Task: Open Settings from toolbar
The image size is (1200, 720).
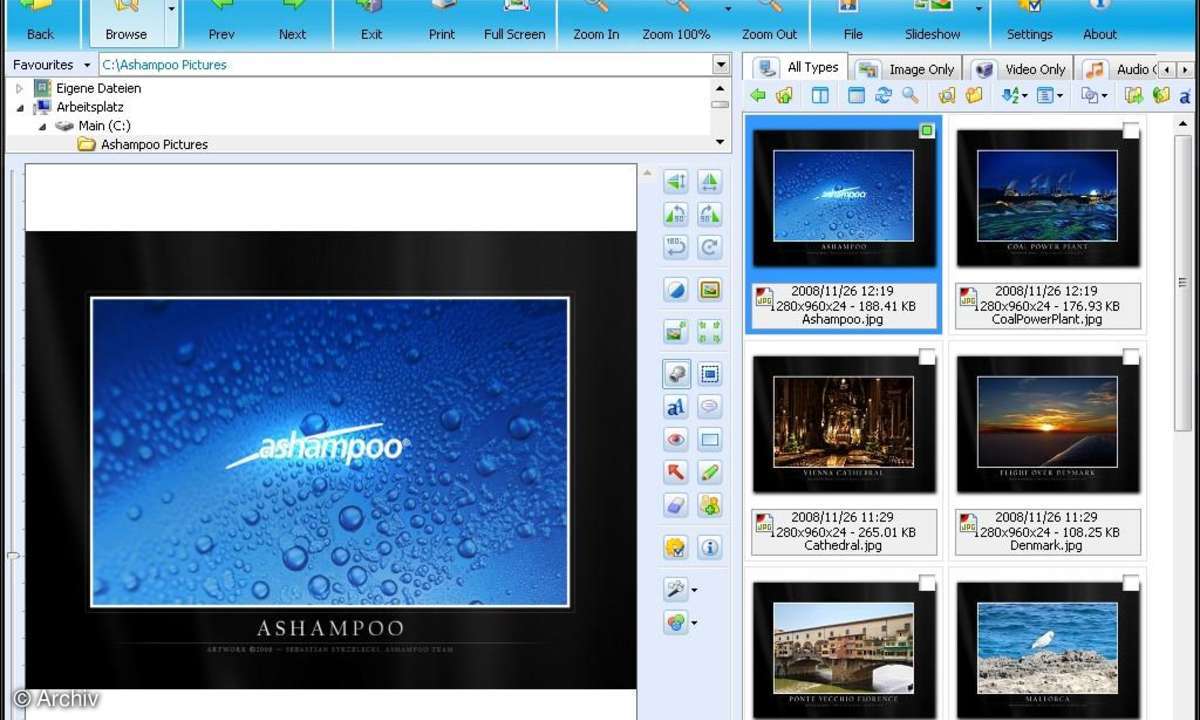Action: coord(1030,23)
